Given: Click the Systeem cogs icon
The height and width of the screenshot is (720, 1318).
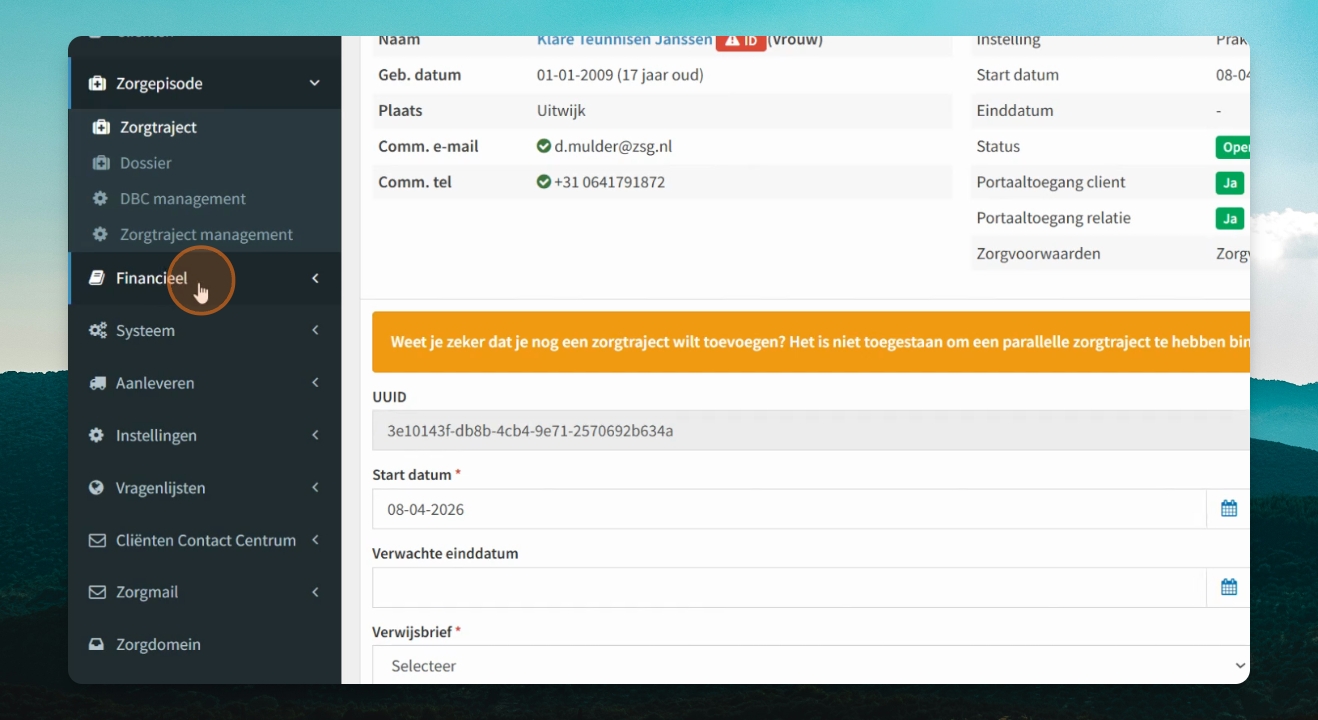Looking at the screenshot, I should (98, 330).
